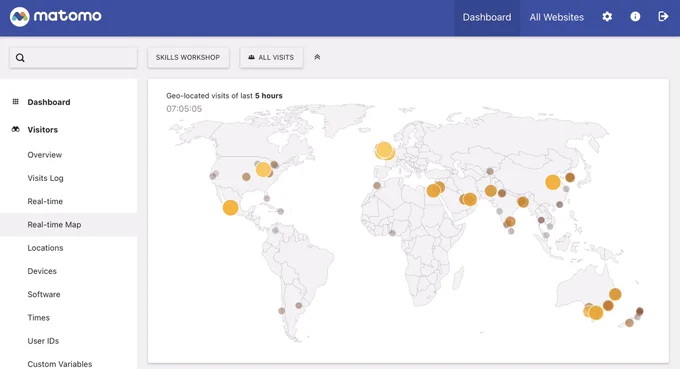This screenshot has height=369, width=680.
Task: Go to the Real-time page
Action: 45,201
